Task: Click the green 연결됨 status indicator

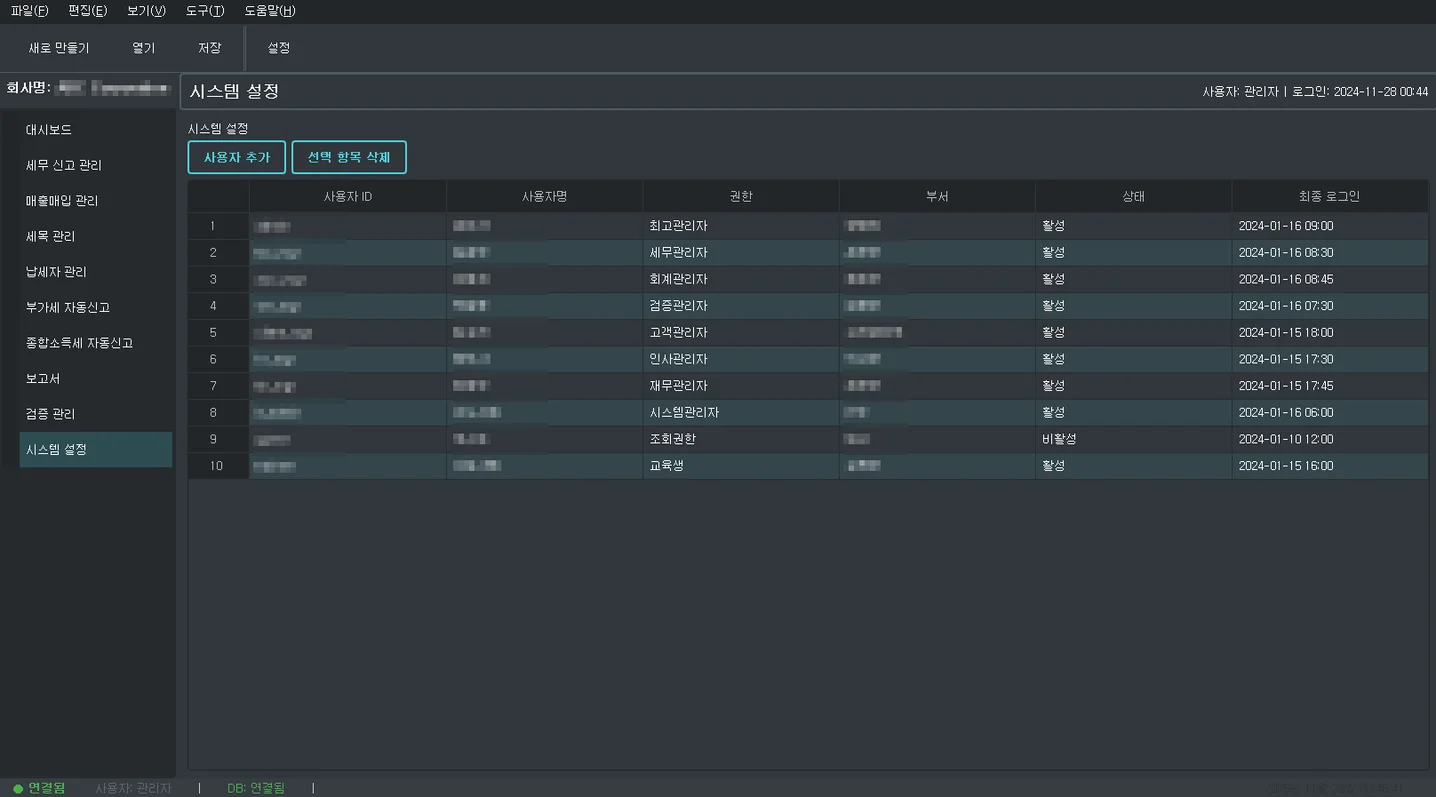Action: pos(40,788)
